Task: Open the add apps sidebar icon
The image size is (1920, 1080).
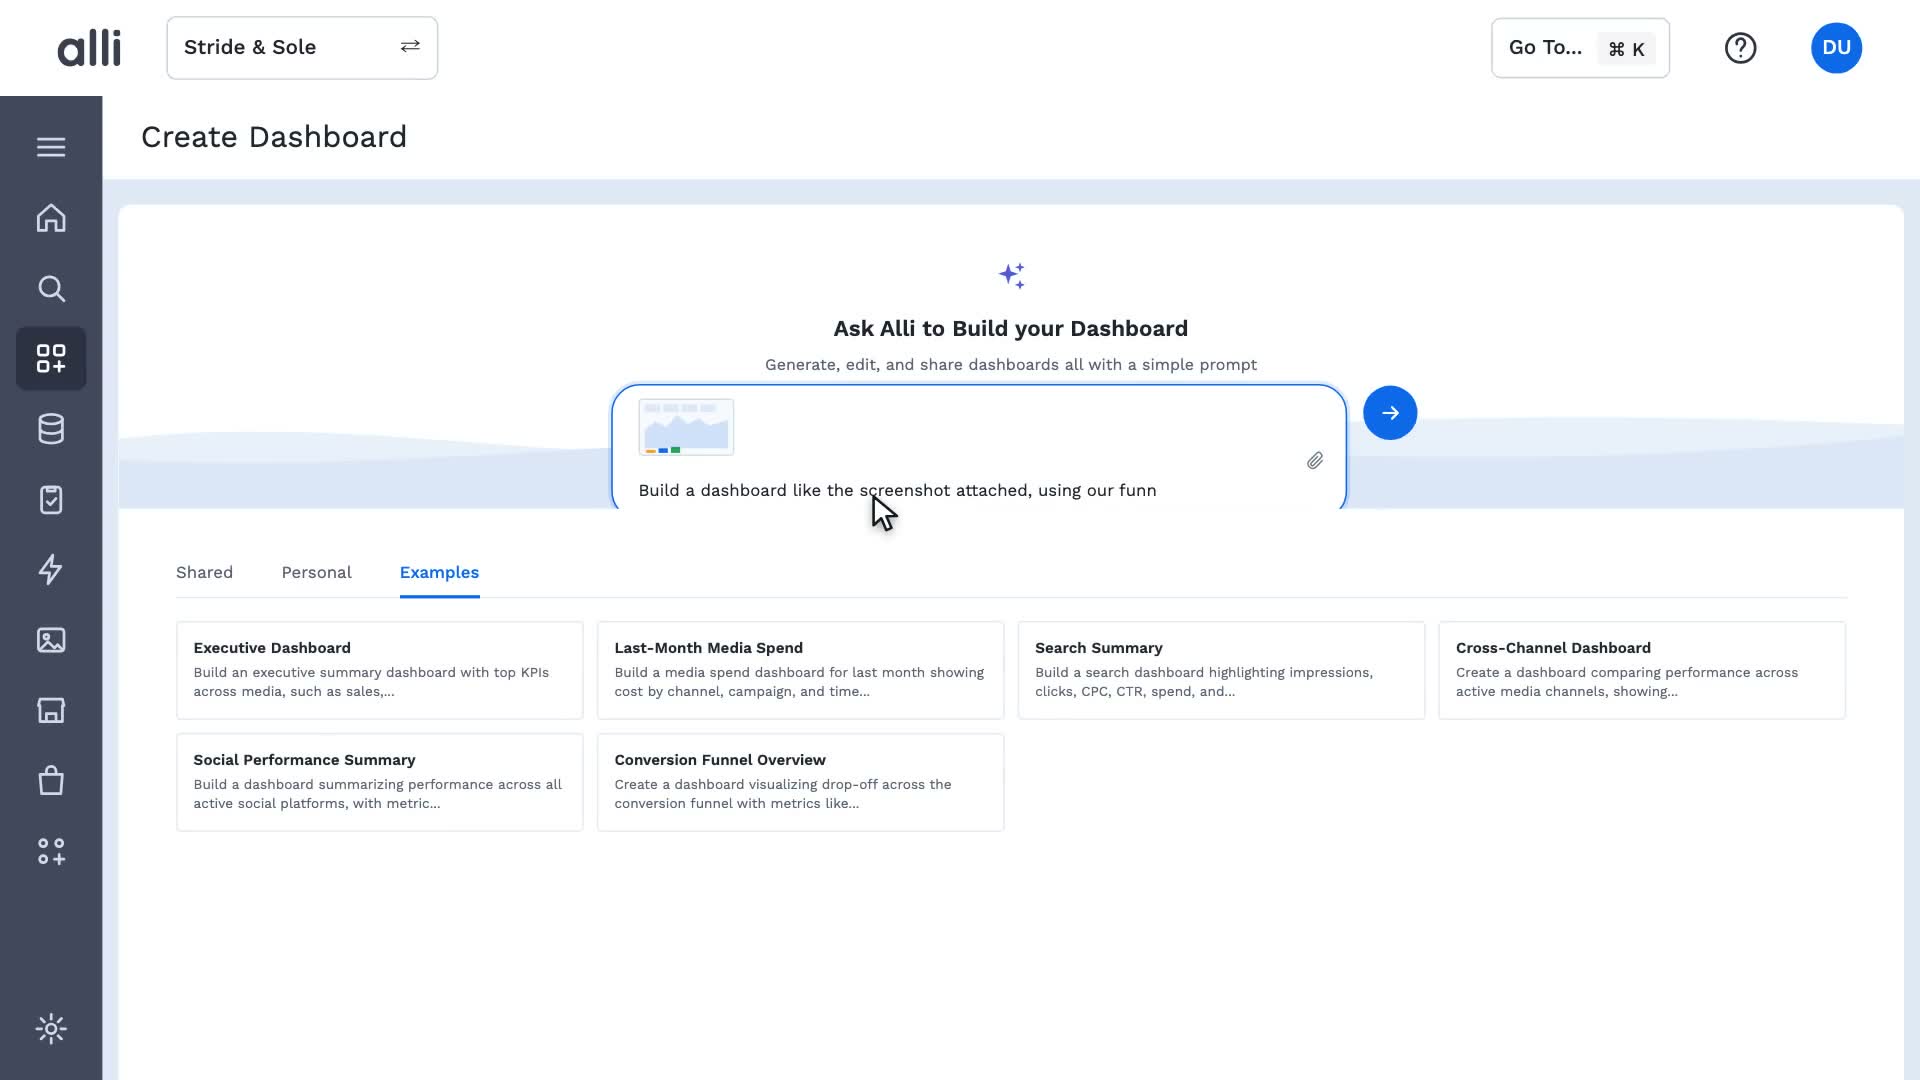Action: [51, 851]
